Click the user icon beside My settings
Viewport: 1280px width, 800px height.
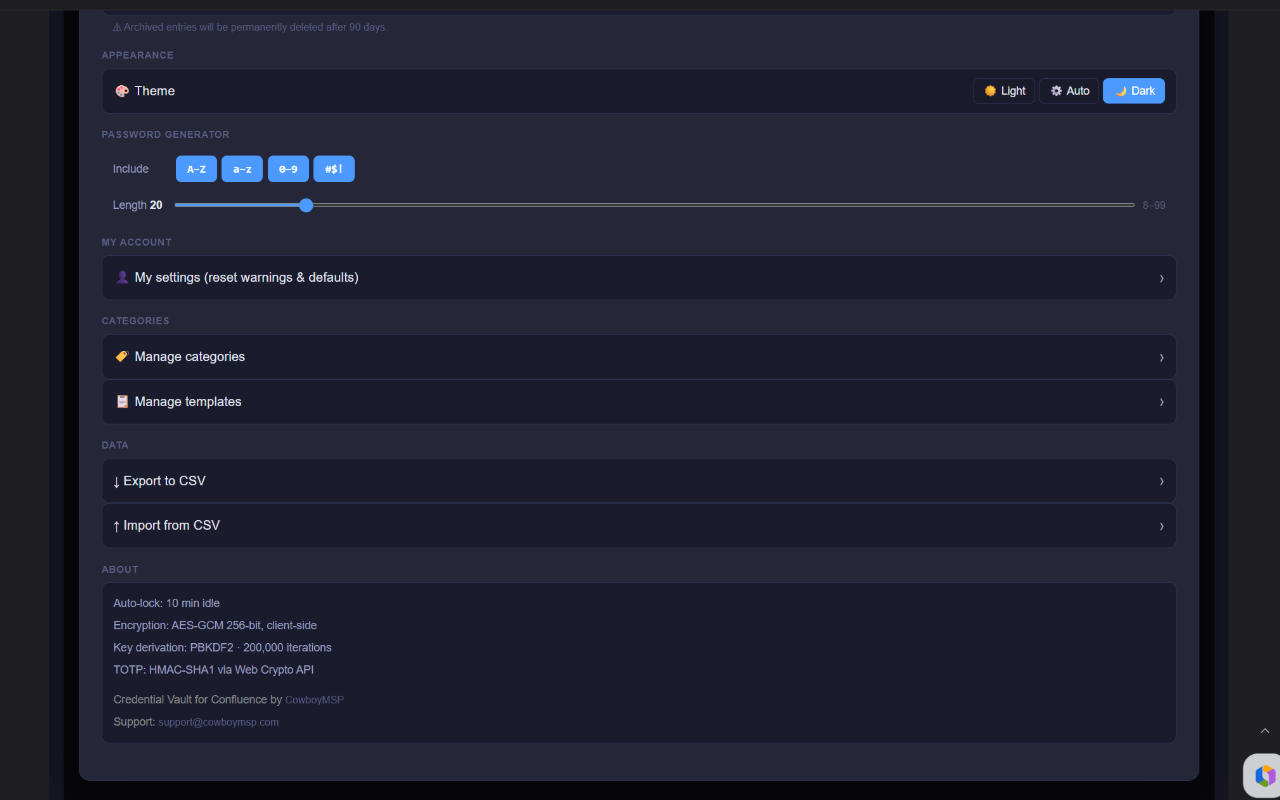coord(122,277)
